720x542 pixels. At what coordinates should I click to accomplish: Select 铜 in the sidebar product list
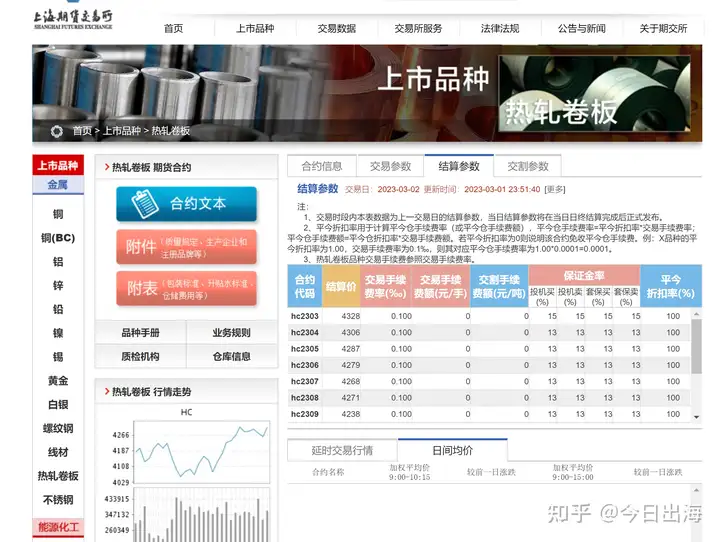coord(58,214)
